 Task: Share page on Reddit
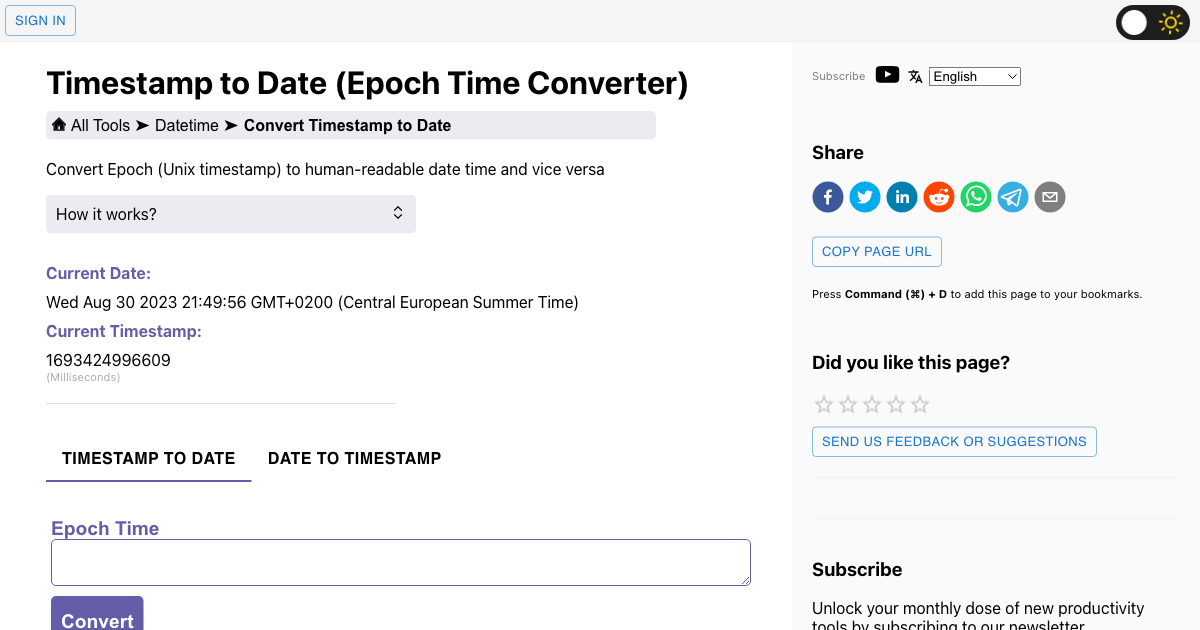click(939, 197)
